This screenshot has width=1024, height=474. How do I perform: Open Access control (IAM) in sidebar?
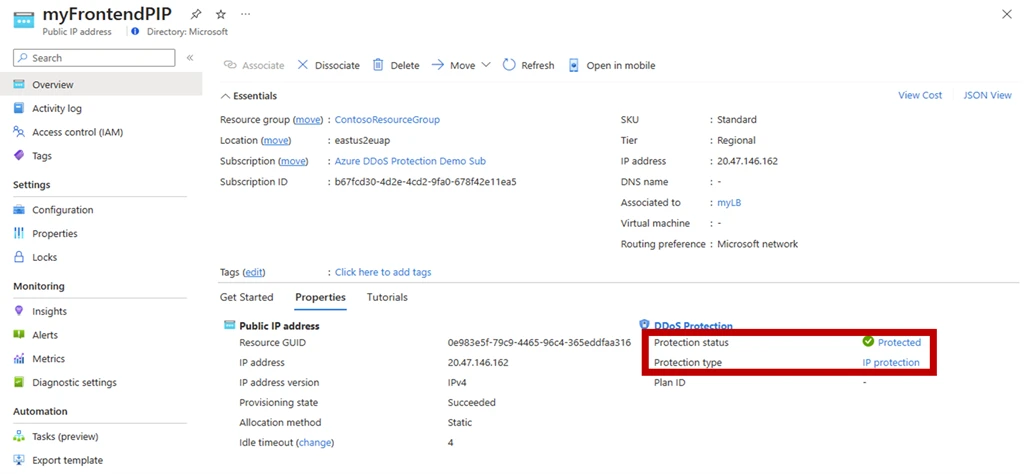(77, 132)
